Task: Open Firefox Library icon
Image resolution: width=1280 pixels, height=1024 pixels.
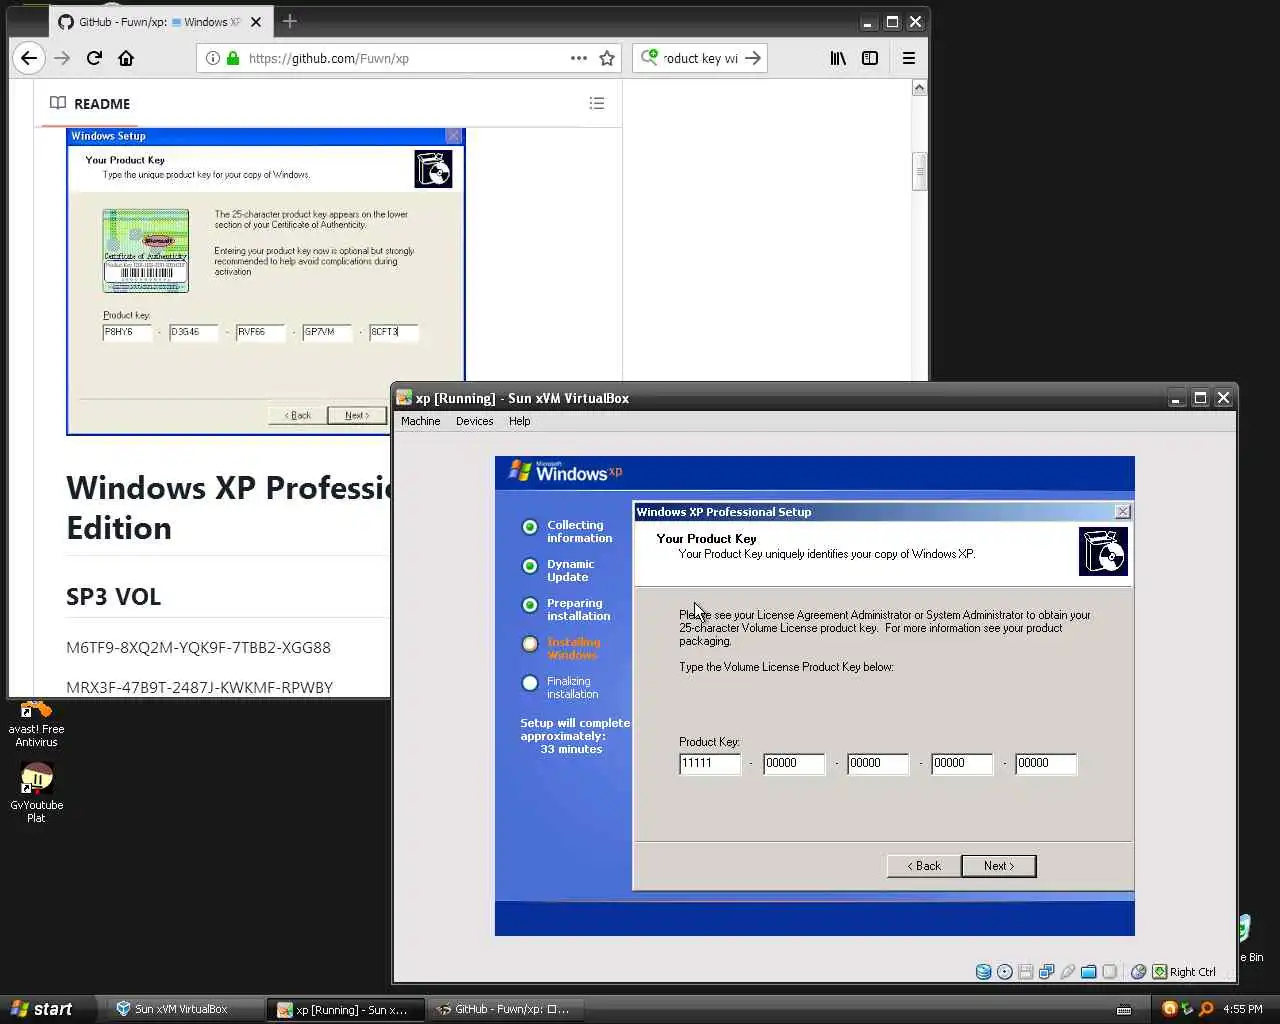Action: pos(838,58)
